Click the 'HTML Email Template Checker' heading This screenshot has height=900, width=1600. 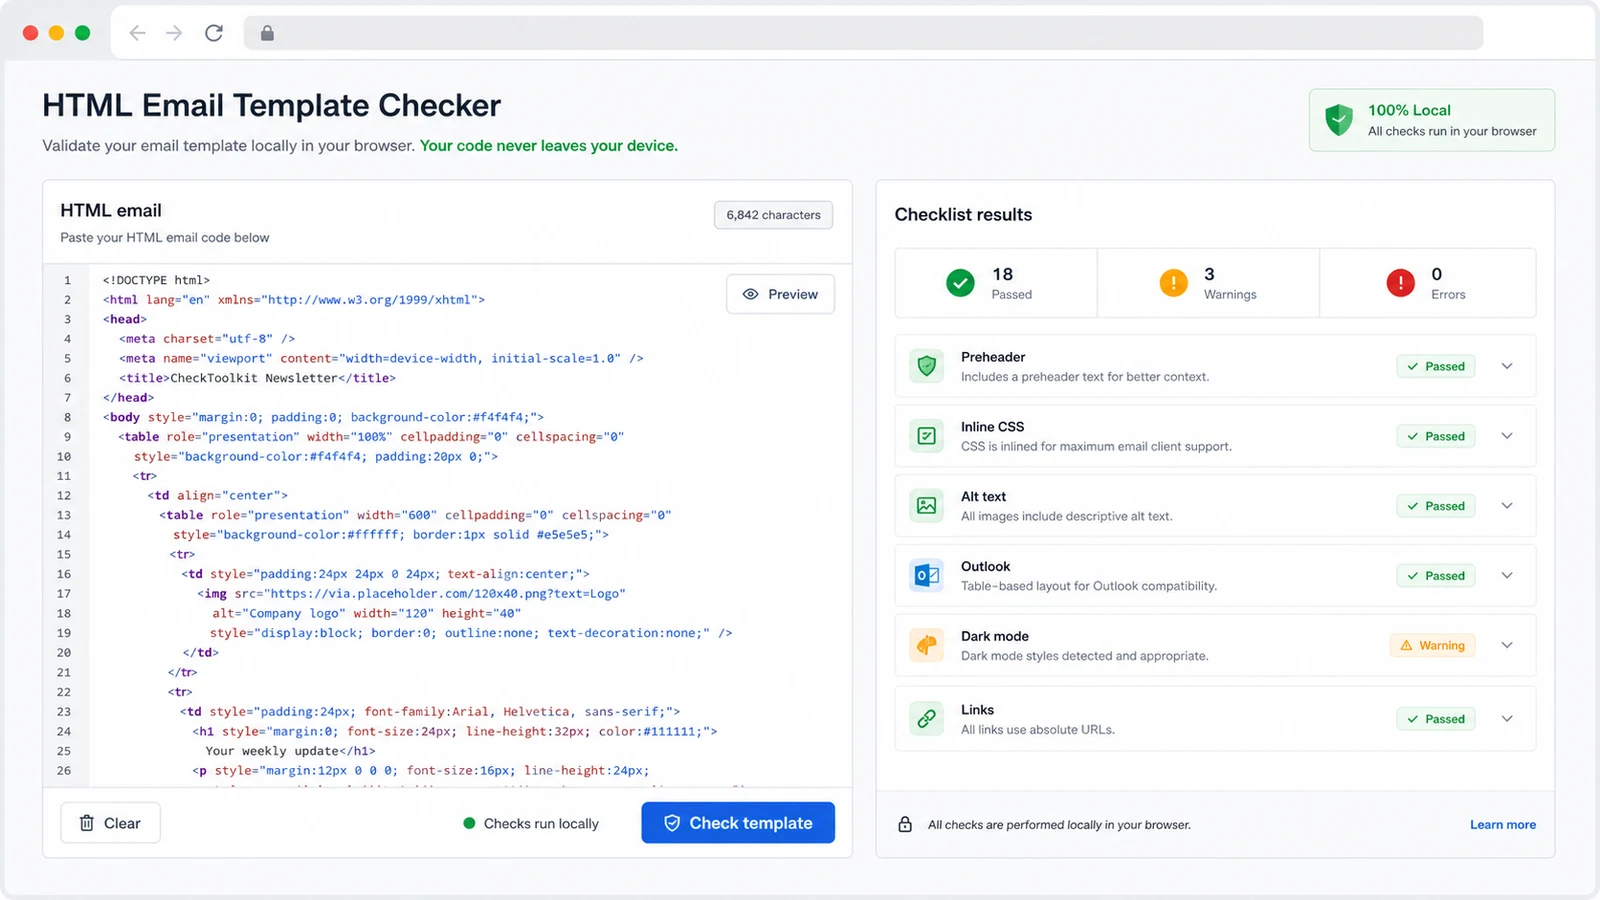click(x=272, y=105)
